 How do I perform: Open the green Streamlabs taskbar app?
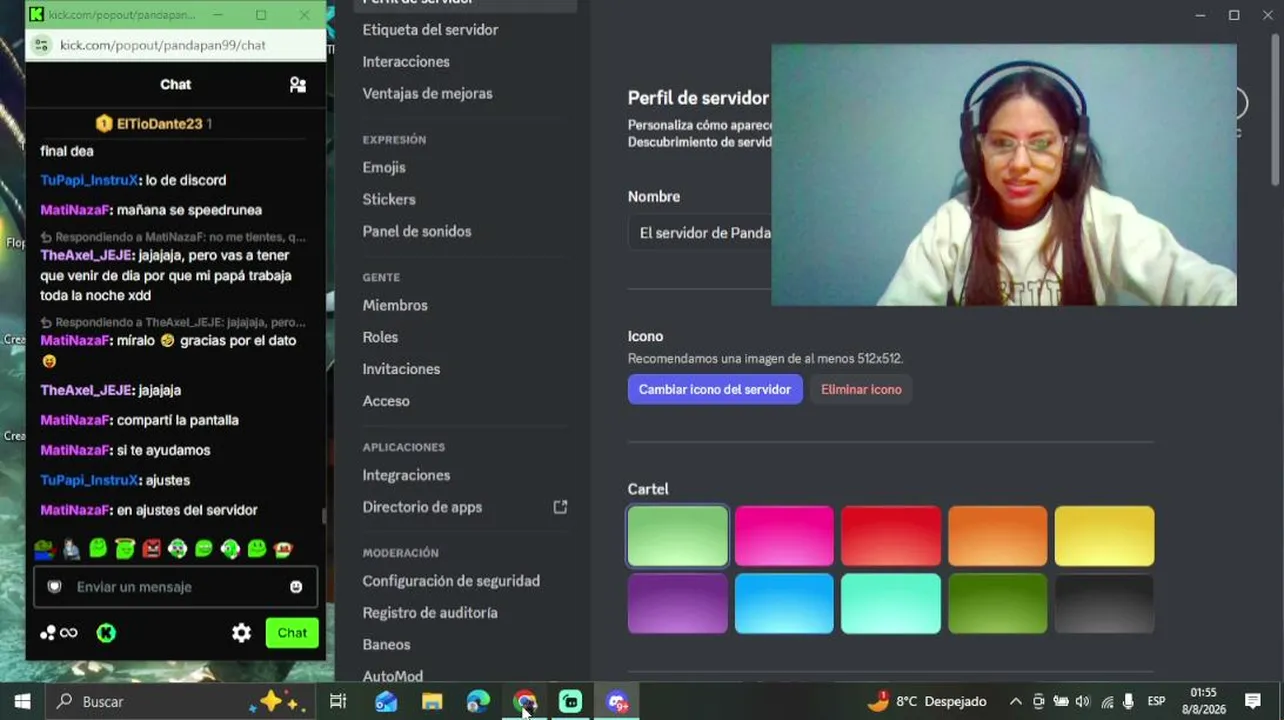tap(571, 702)
